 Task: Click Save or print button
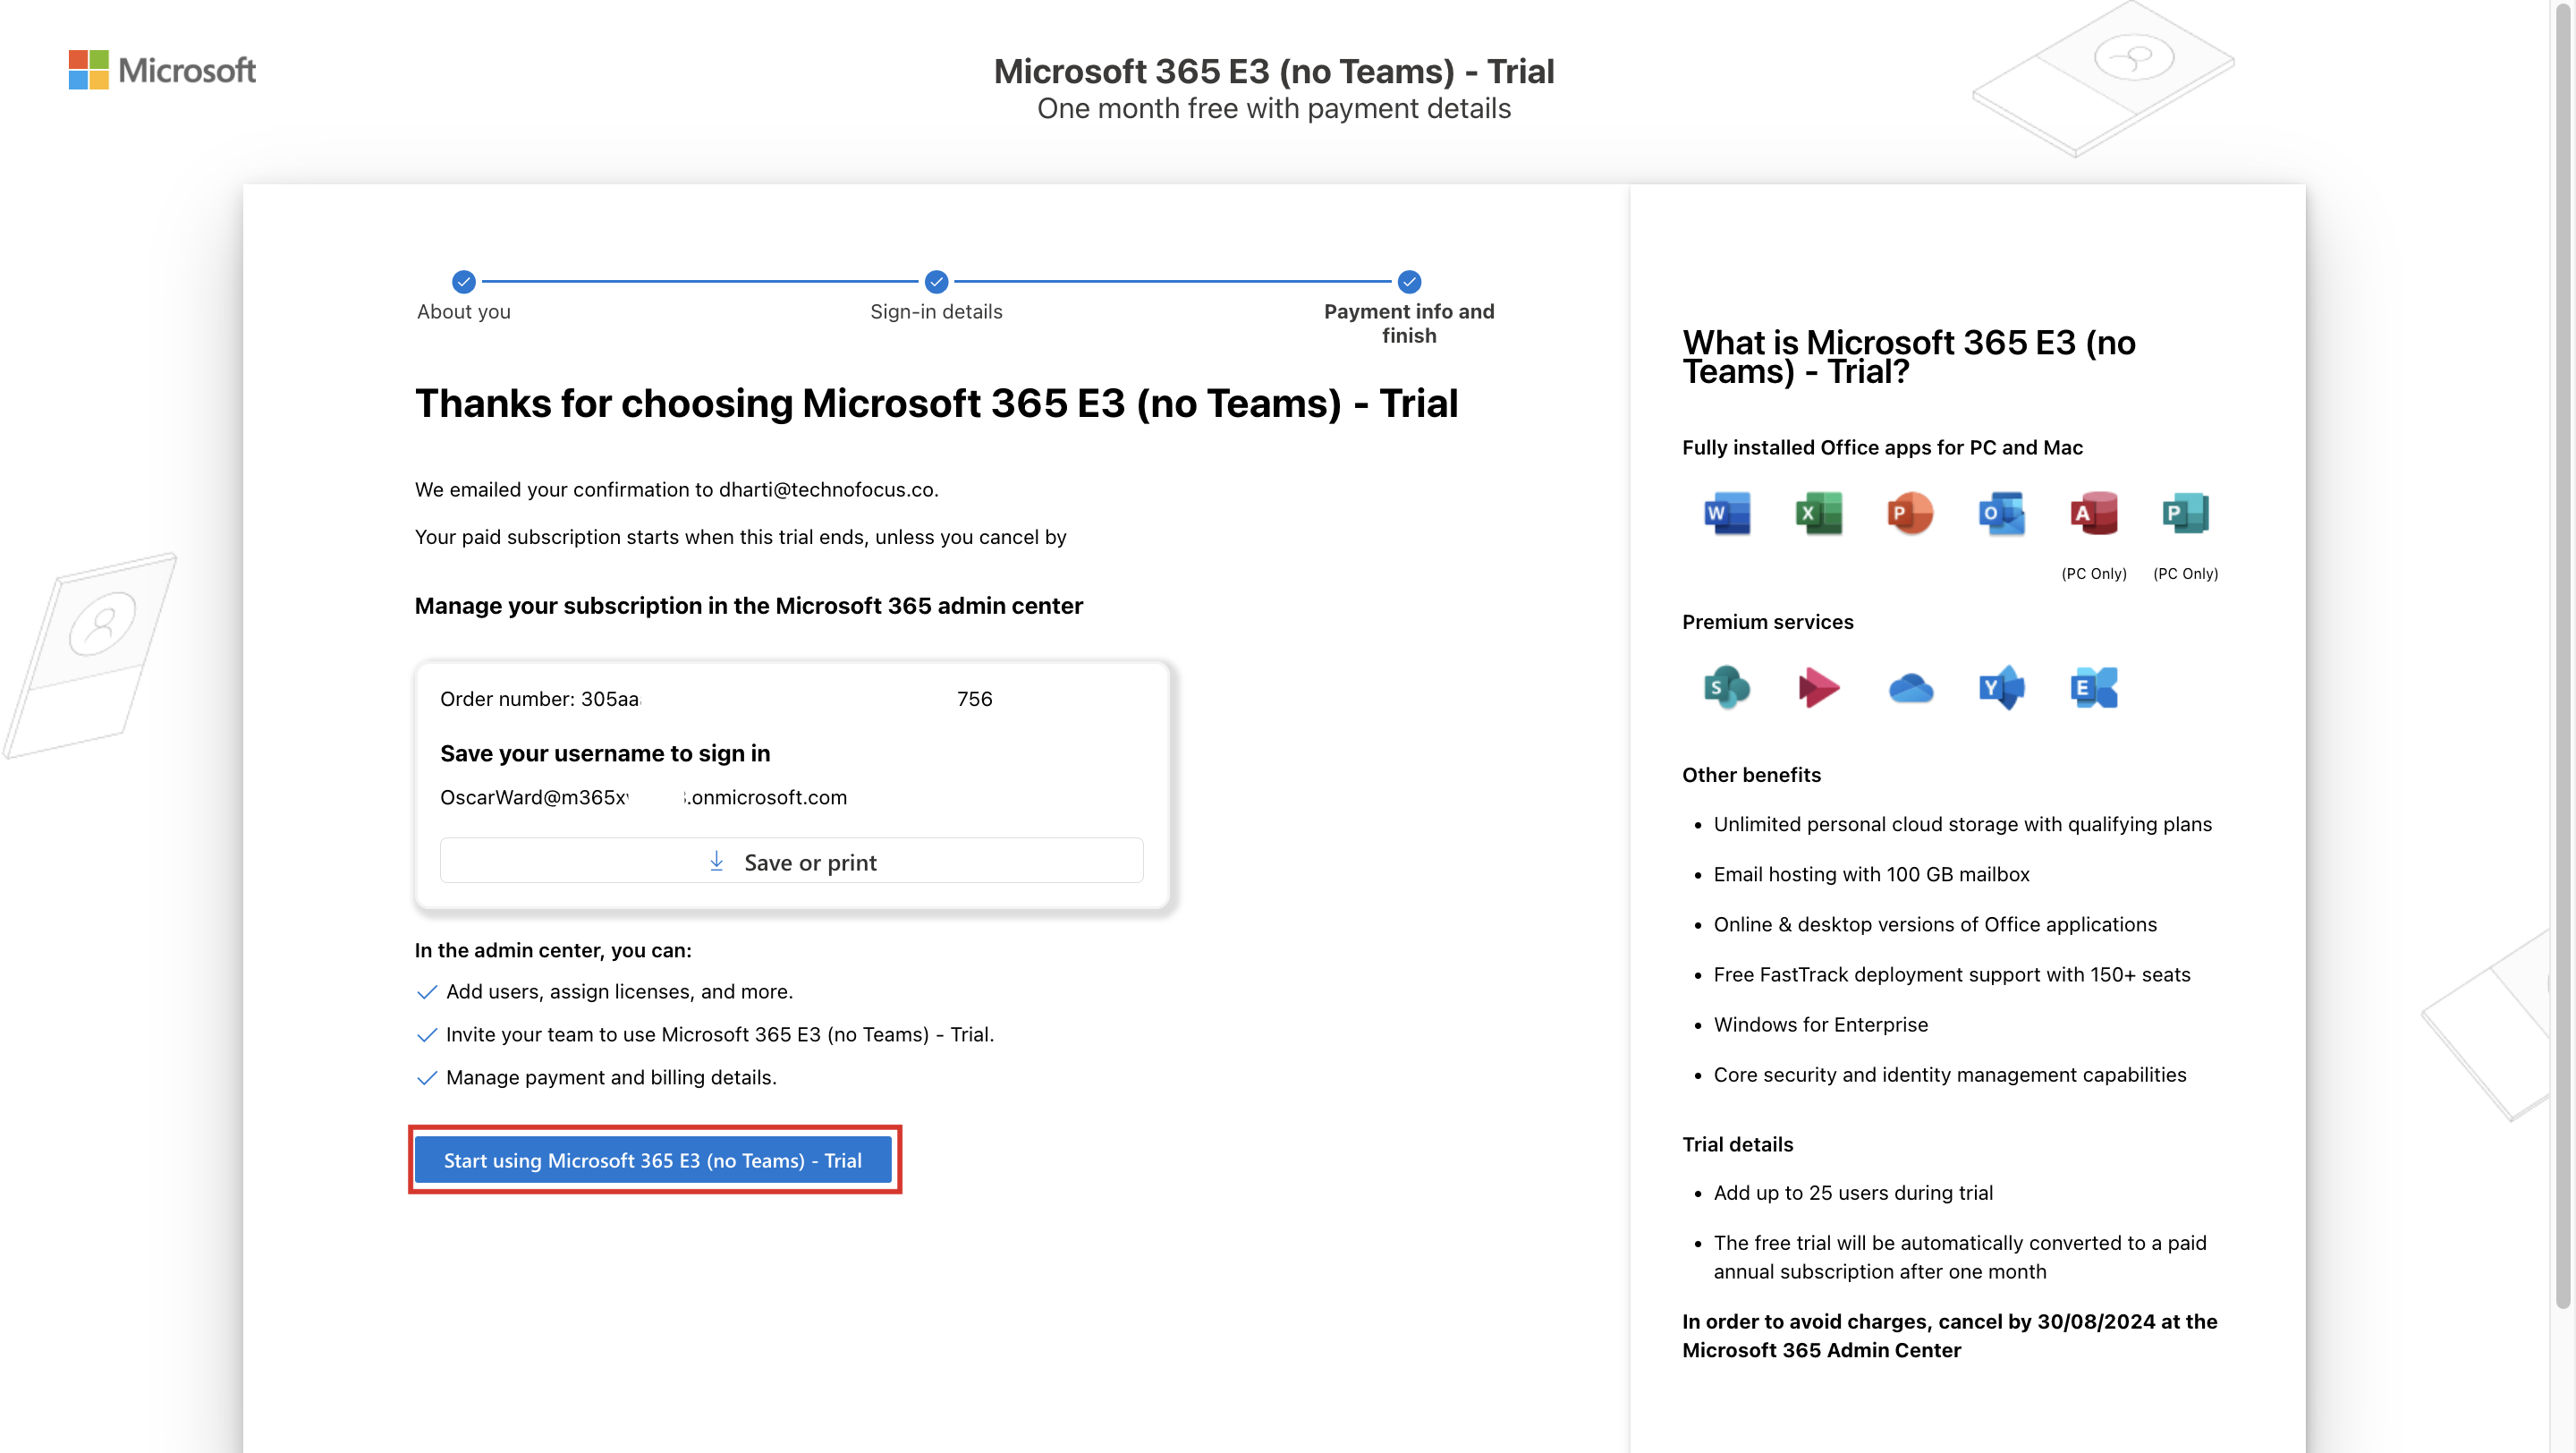point(791,861)
